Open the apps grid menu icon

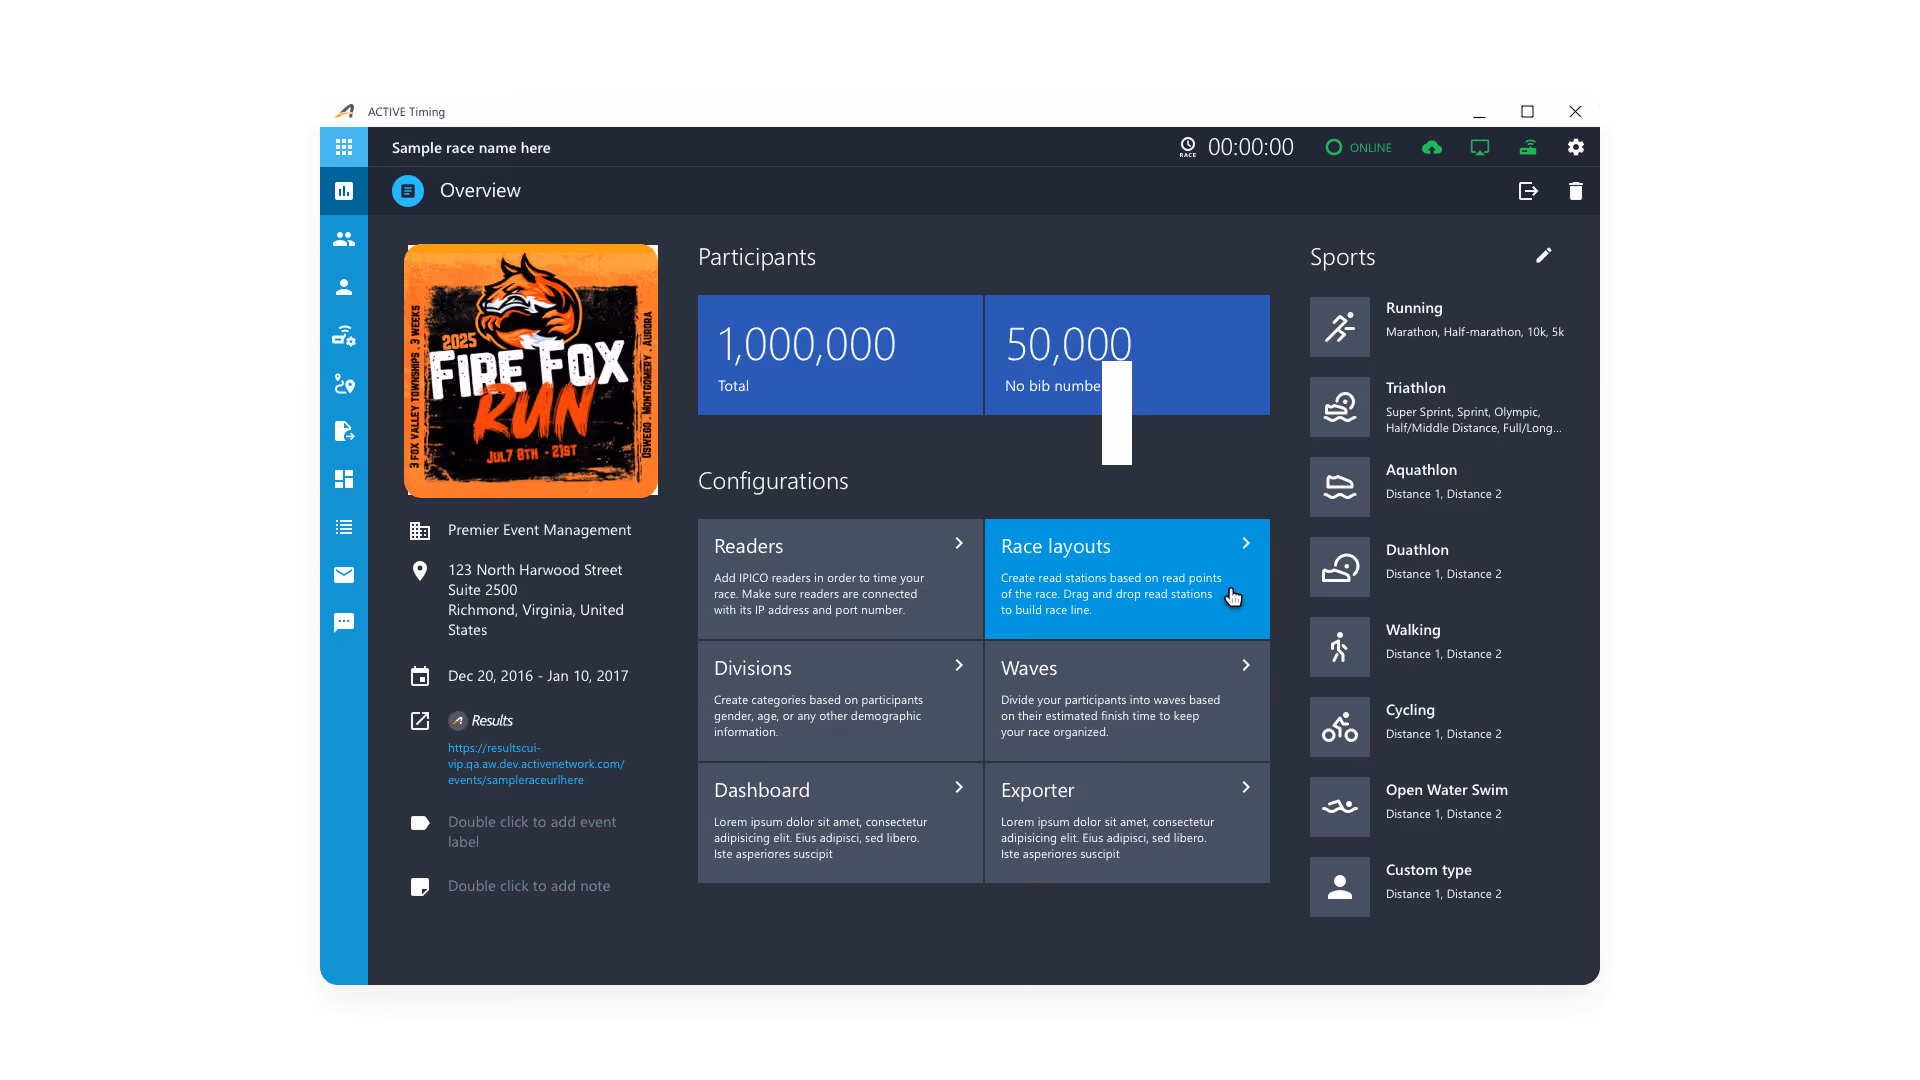344,147
